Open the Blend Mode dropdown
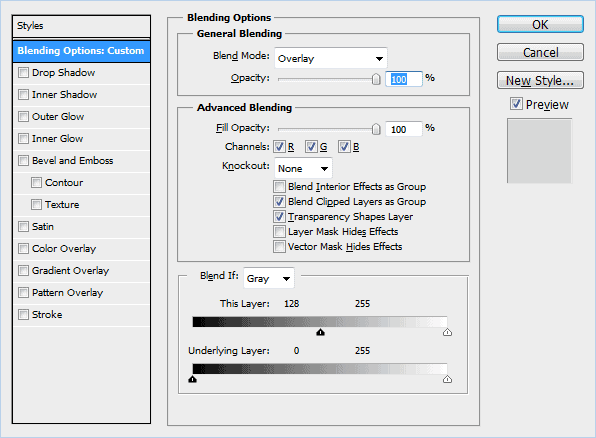This screenshot has width=596, height=438. pyautogui.click(x=331, y=58)
